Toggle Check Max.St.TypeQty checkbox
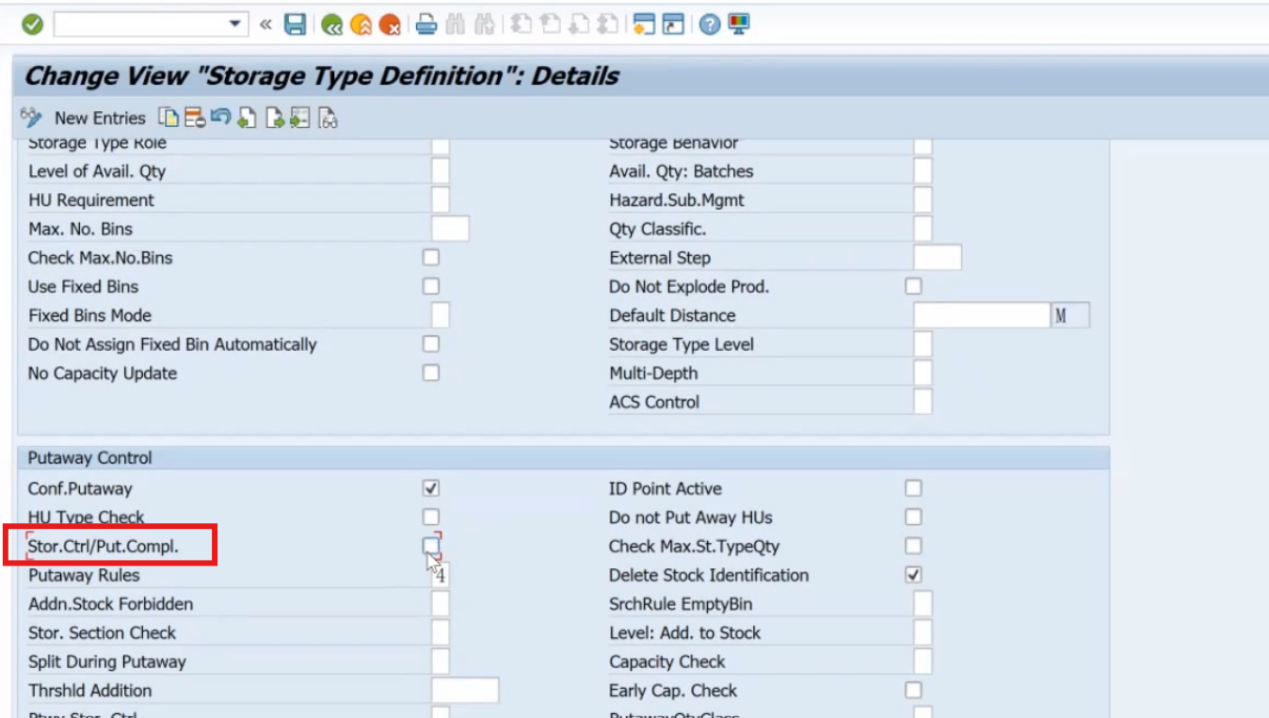 pyautogui.click(x=913, y=546)
